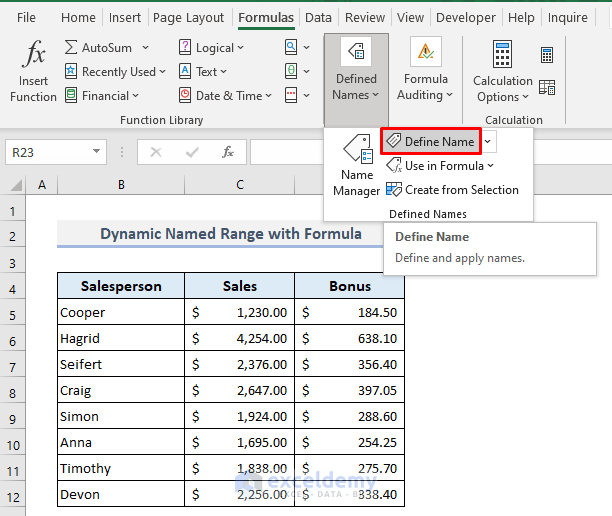Click in the formula bar input
Viewport: 612px width, 516px height.
287,152
